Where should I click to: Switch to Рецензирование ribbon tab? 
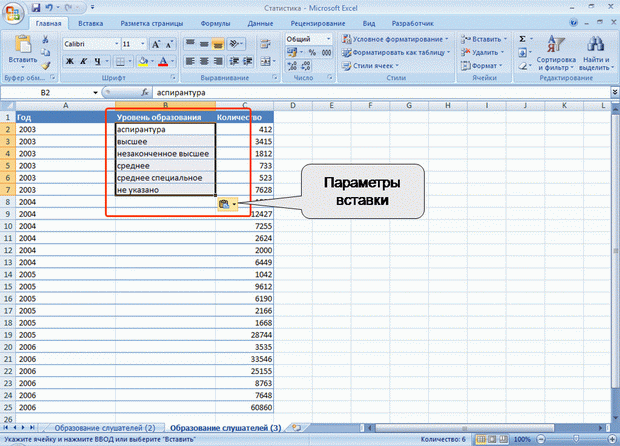tap(318, 23)
